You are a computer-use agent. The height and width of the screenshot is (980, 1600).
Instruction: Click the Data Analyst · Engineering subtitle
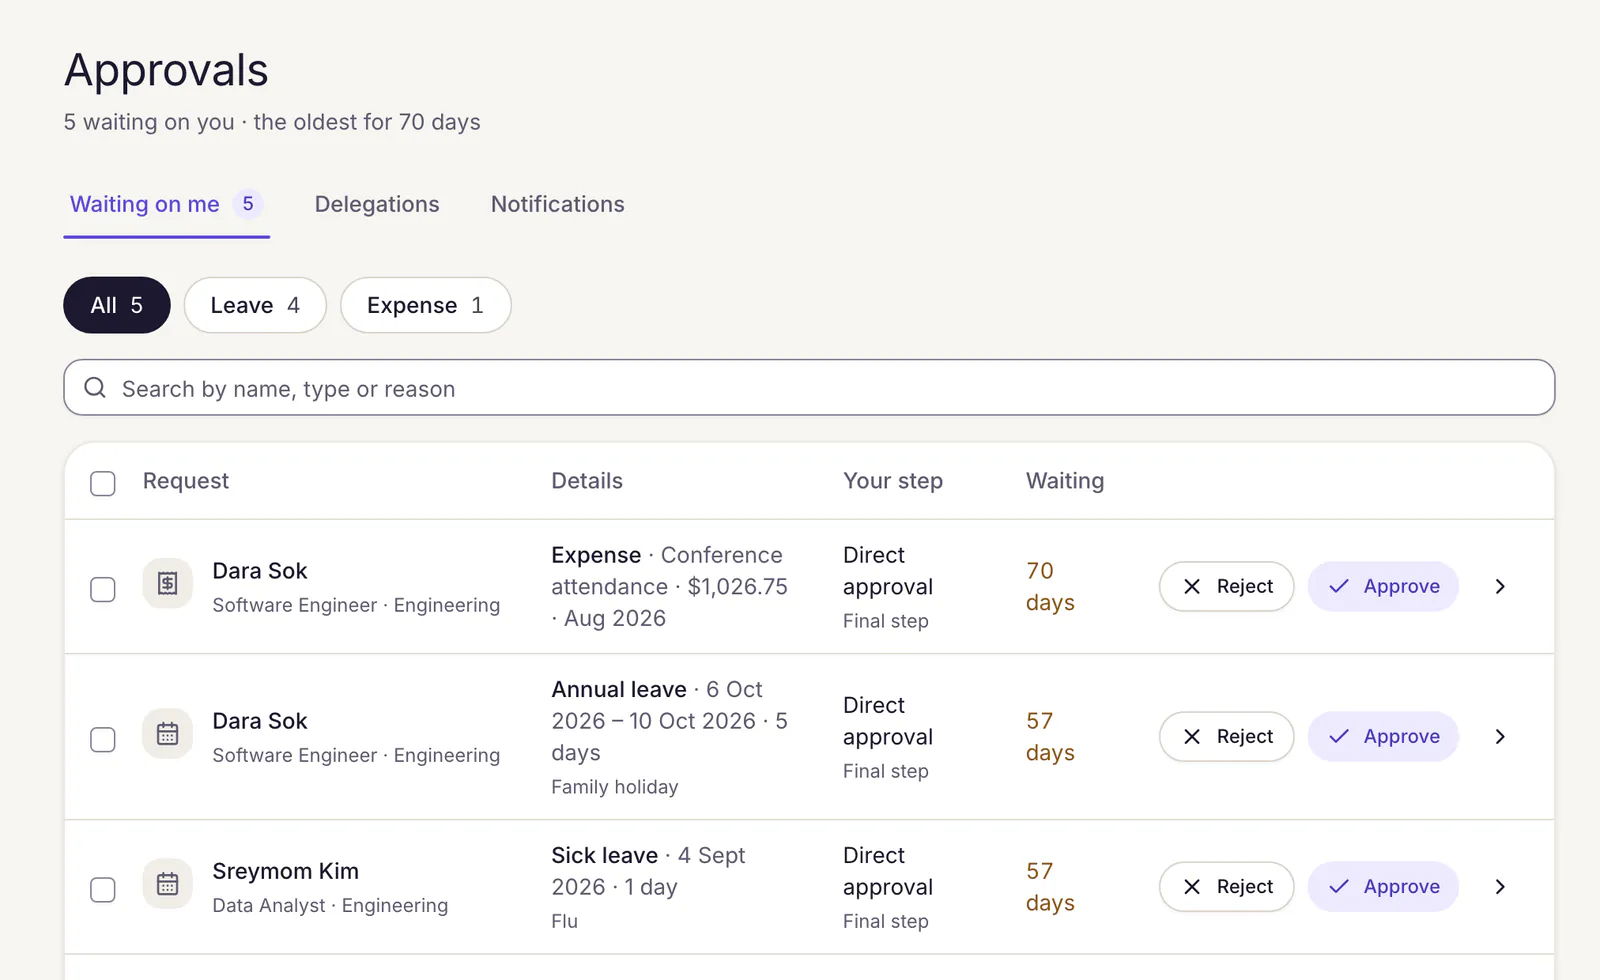330,906
